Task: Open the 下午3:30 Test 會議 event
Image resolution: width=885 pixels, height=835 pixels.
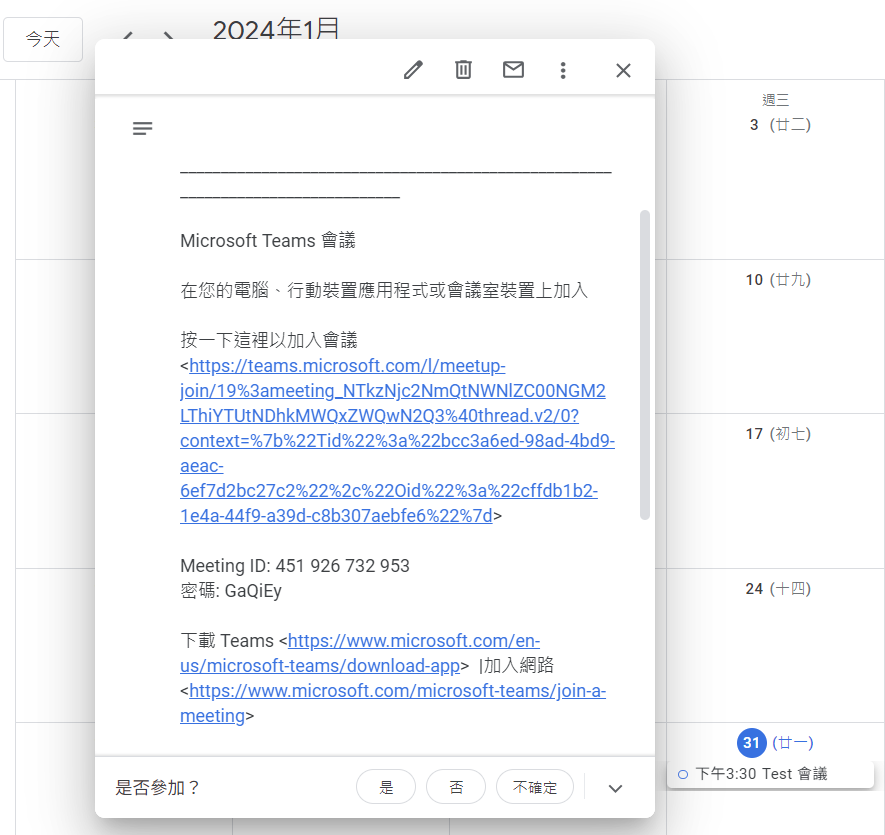Action: pyautogui.click(x=770, y=773)
